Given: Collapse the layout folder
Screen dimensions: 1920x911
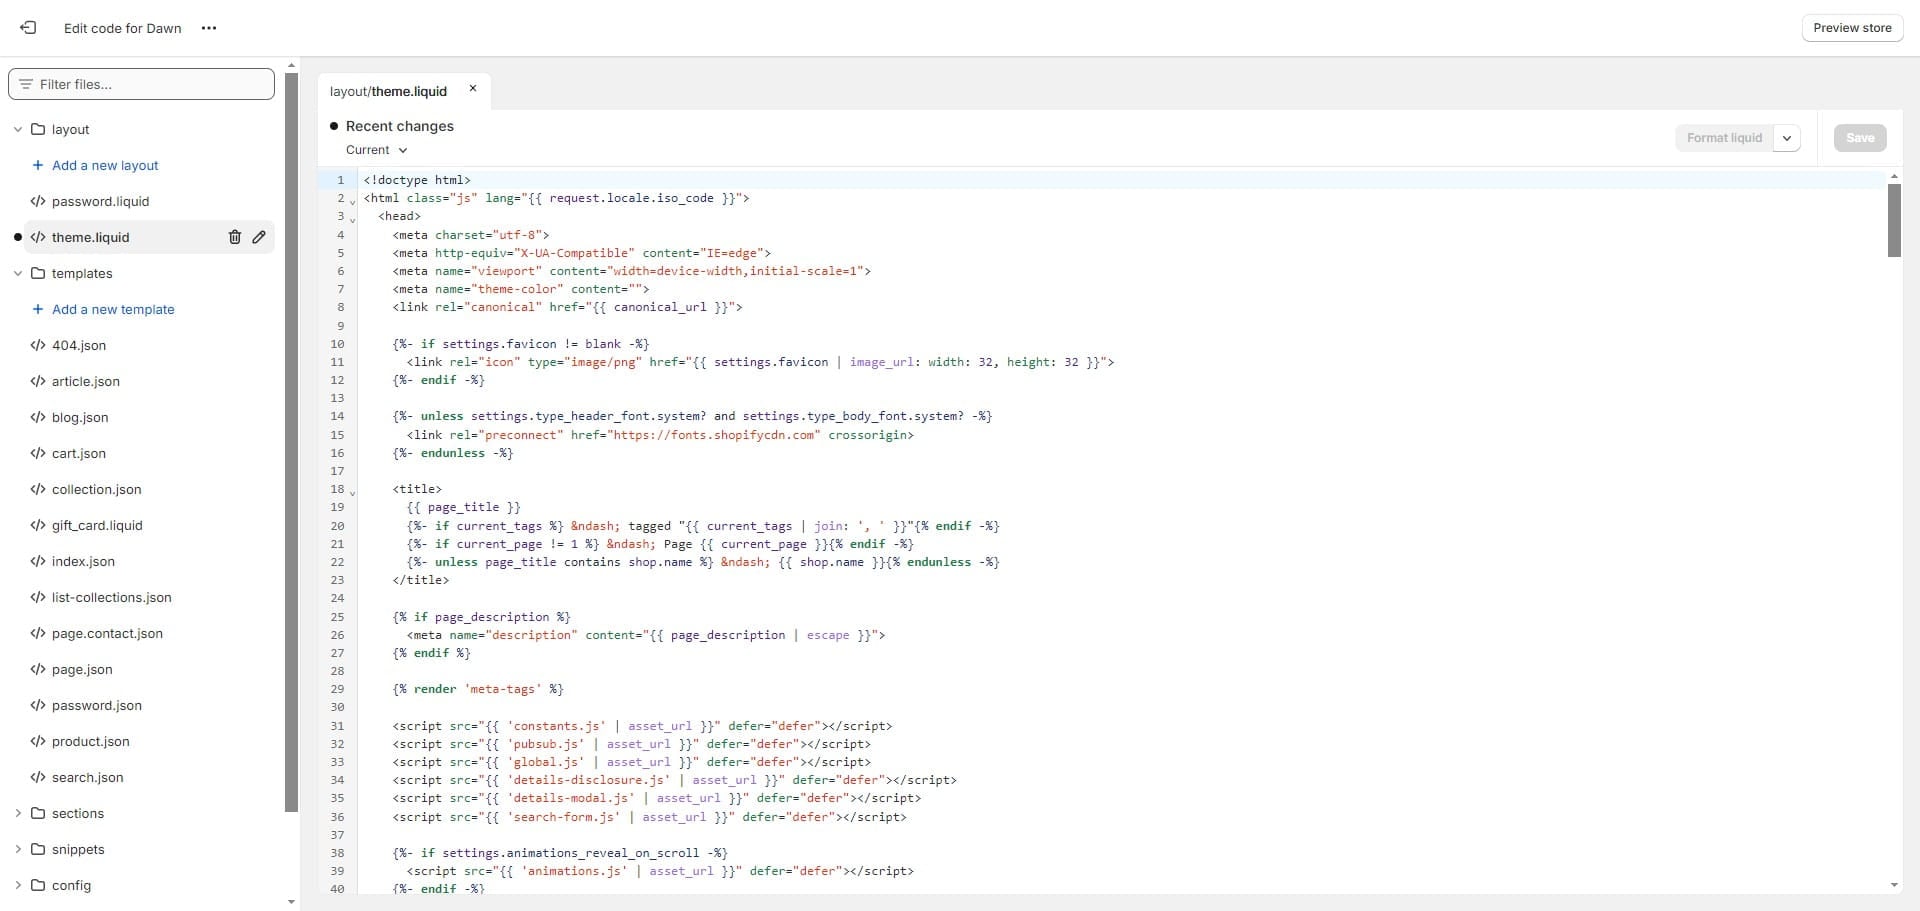Looking at the screenshot, I should click(x=18, y=129).
